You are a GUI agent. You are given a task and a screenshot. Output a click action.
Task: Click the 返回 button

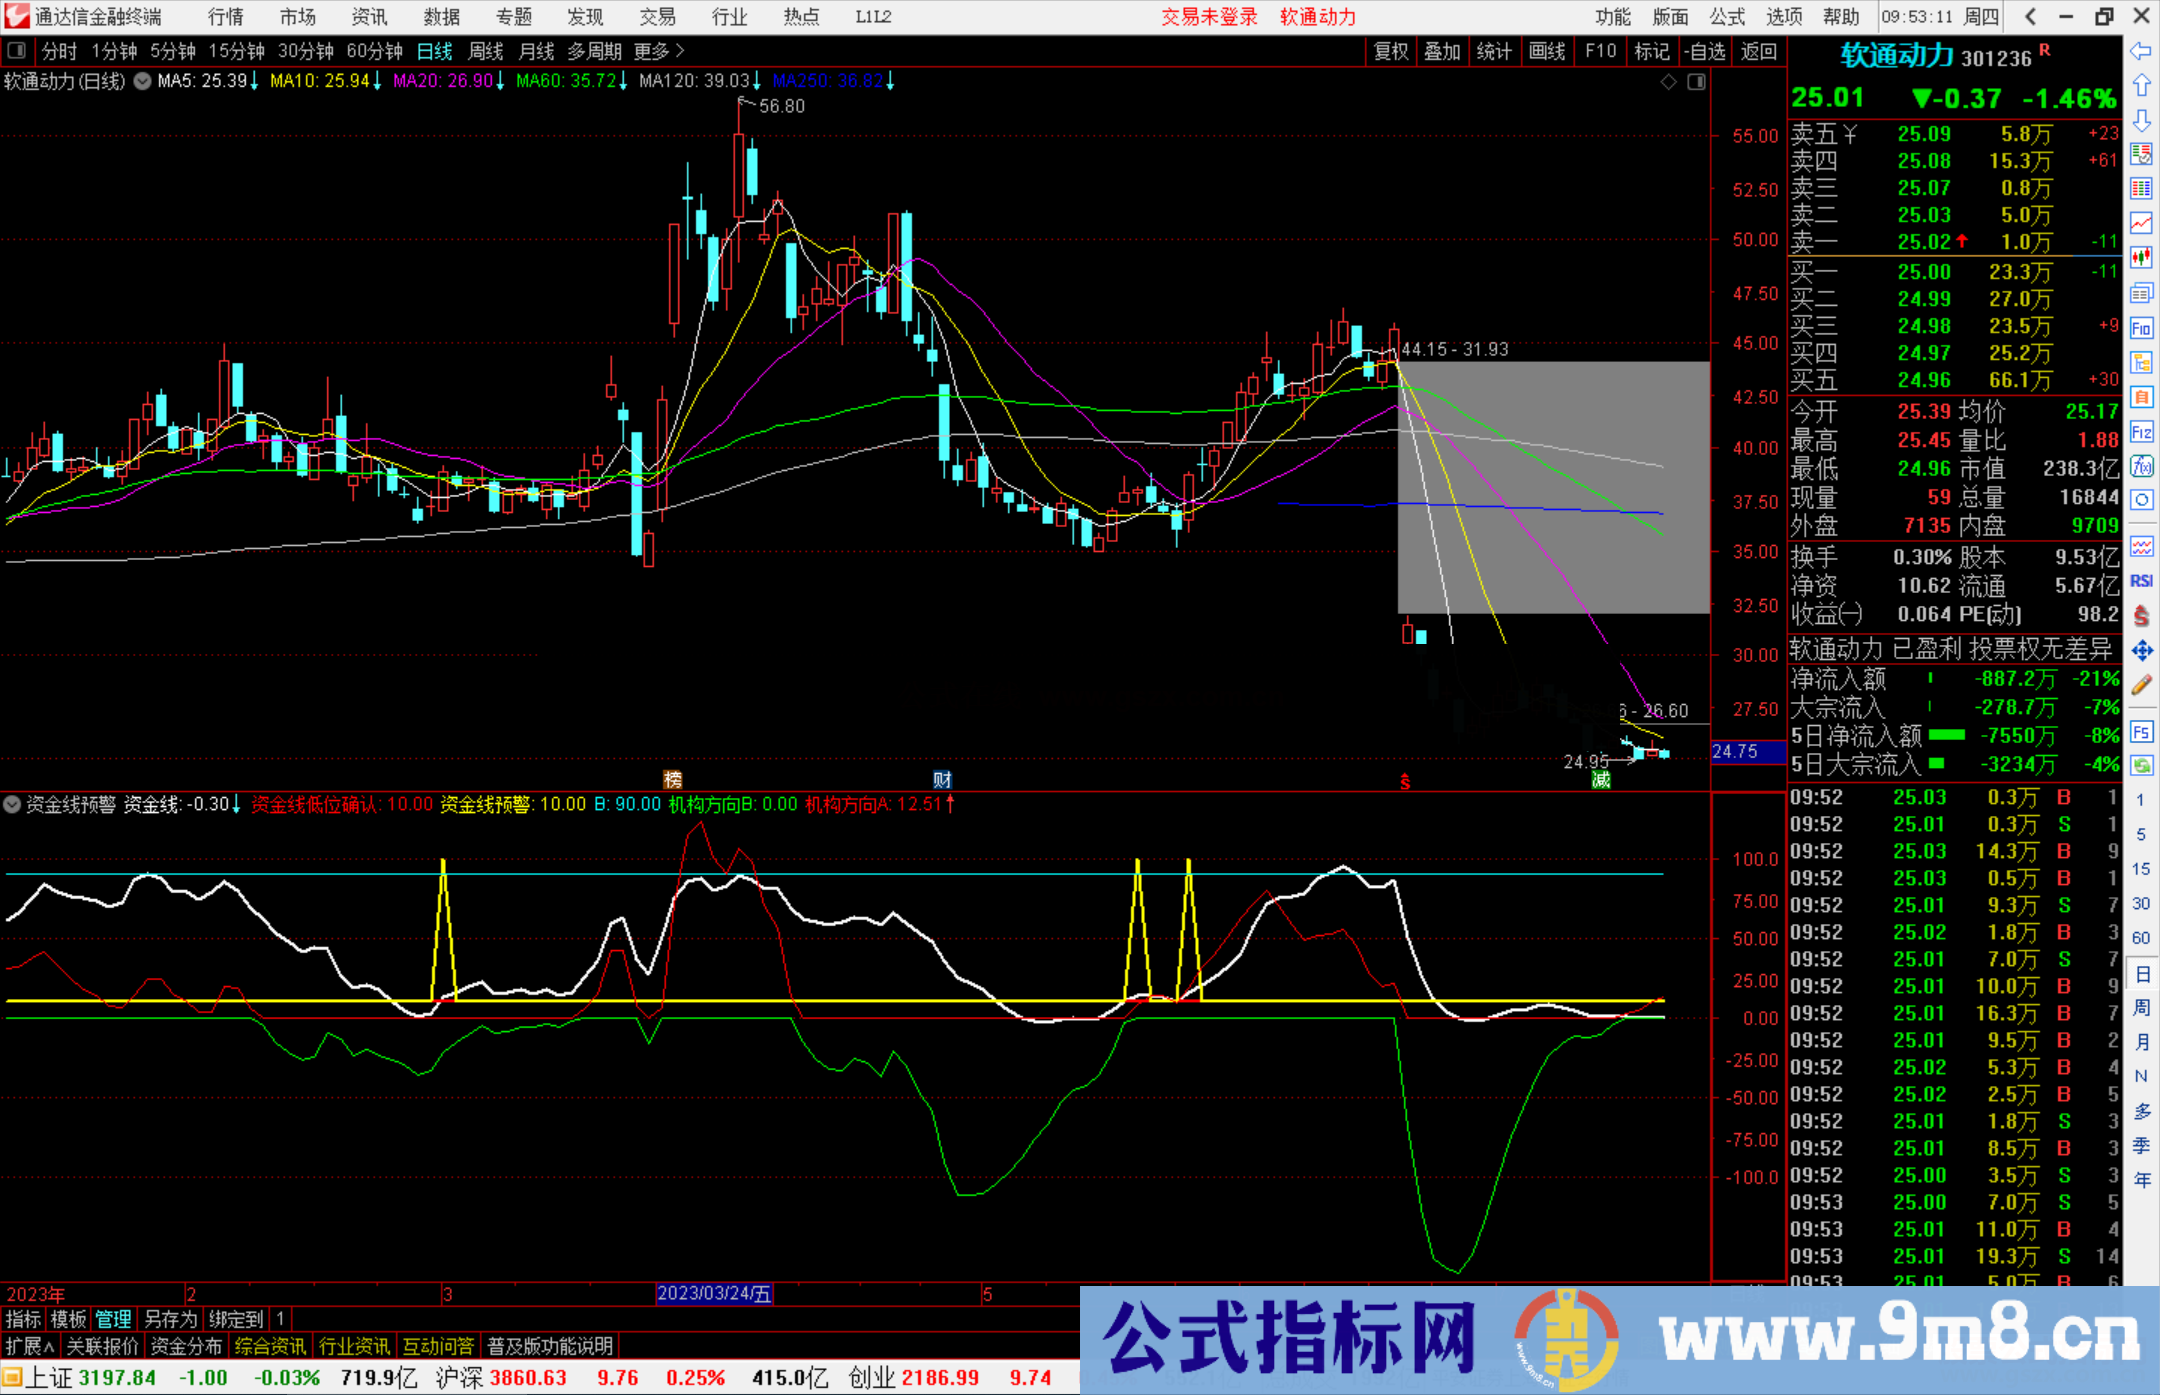[1758, 51]
